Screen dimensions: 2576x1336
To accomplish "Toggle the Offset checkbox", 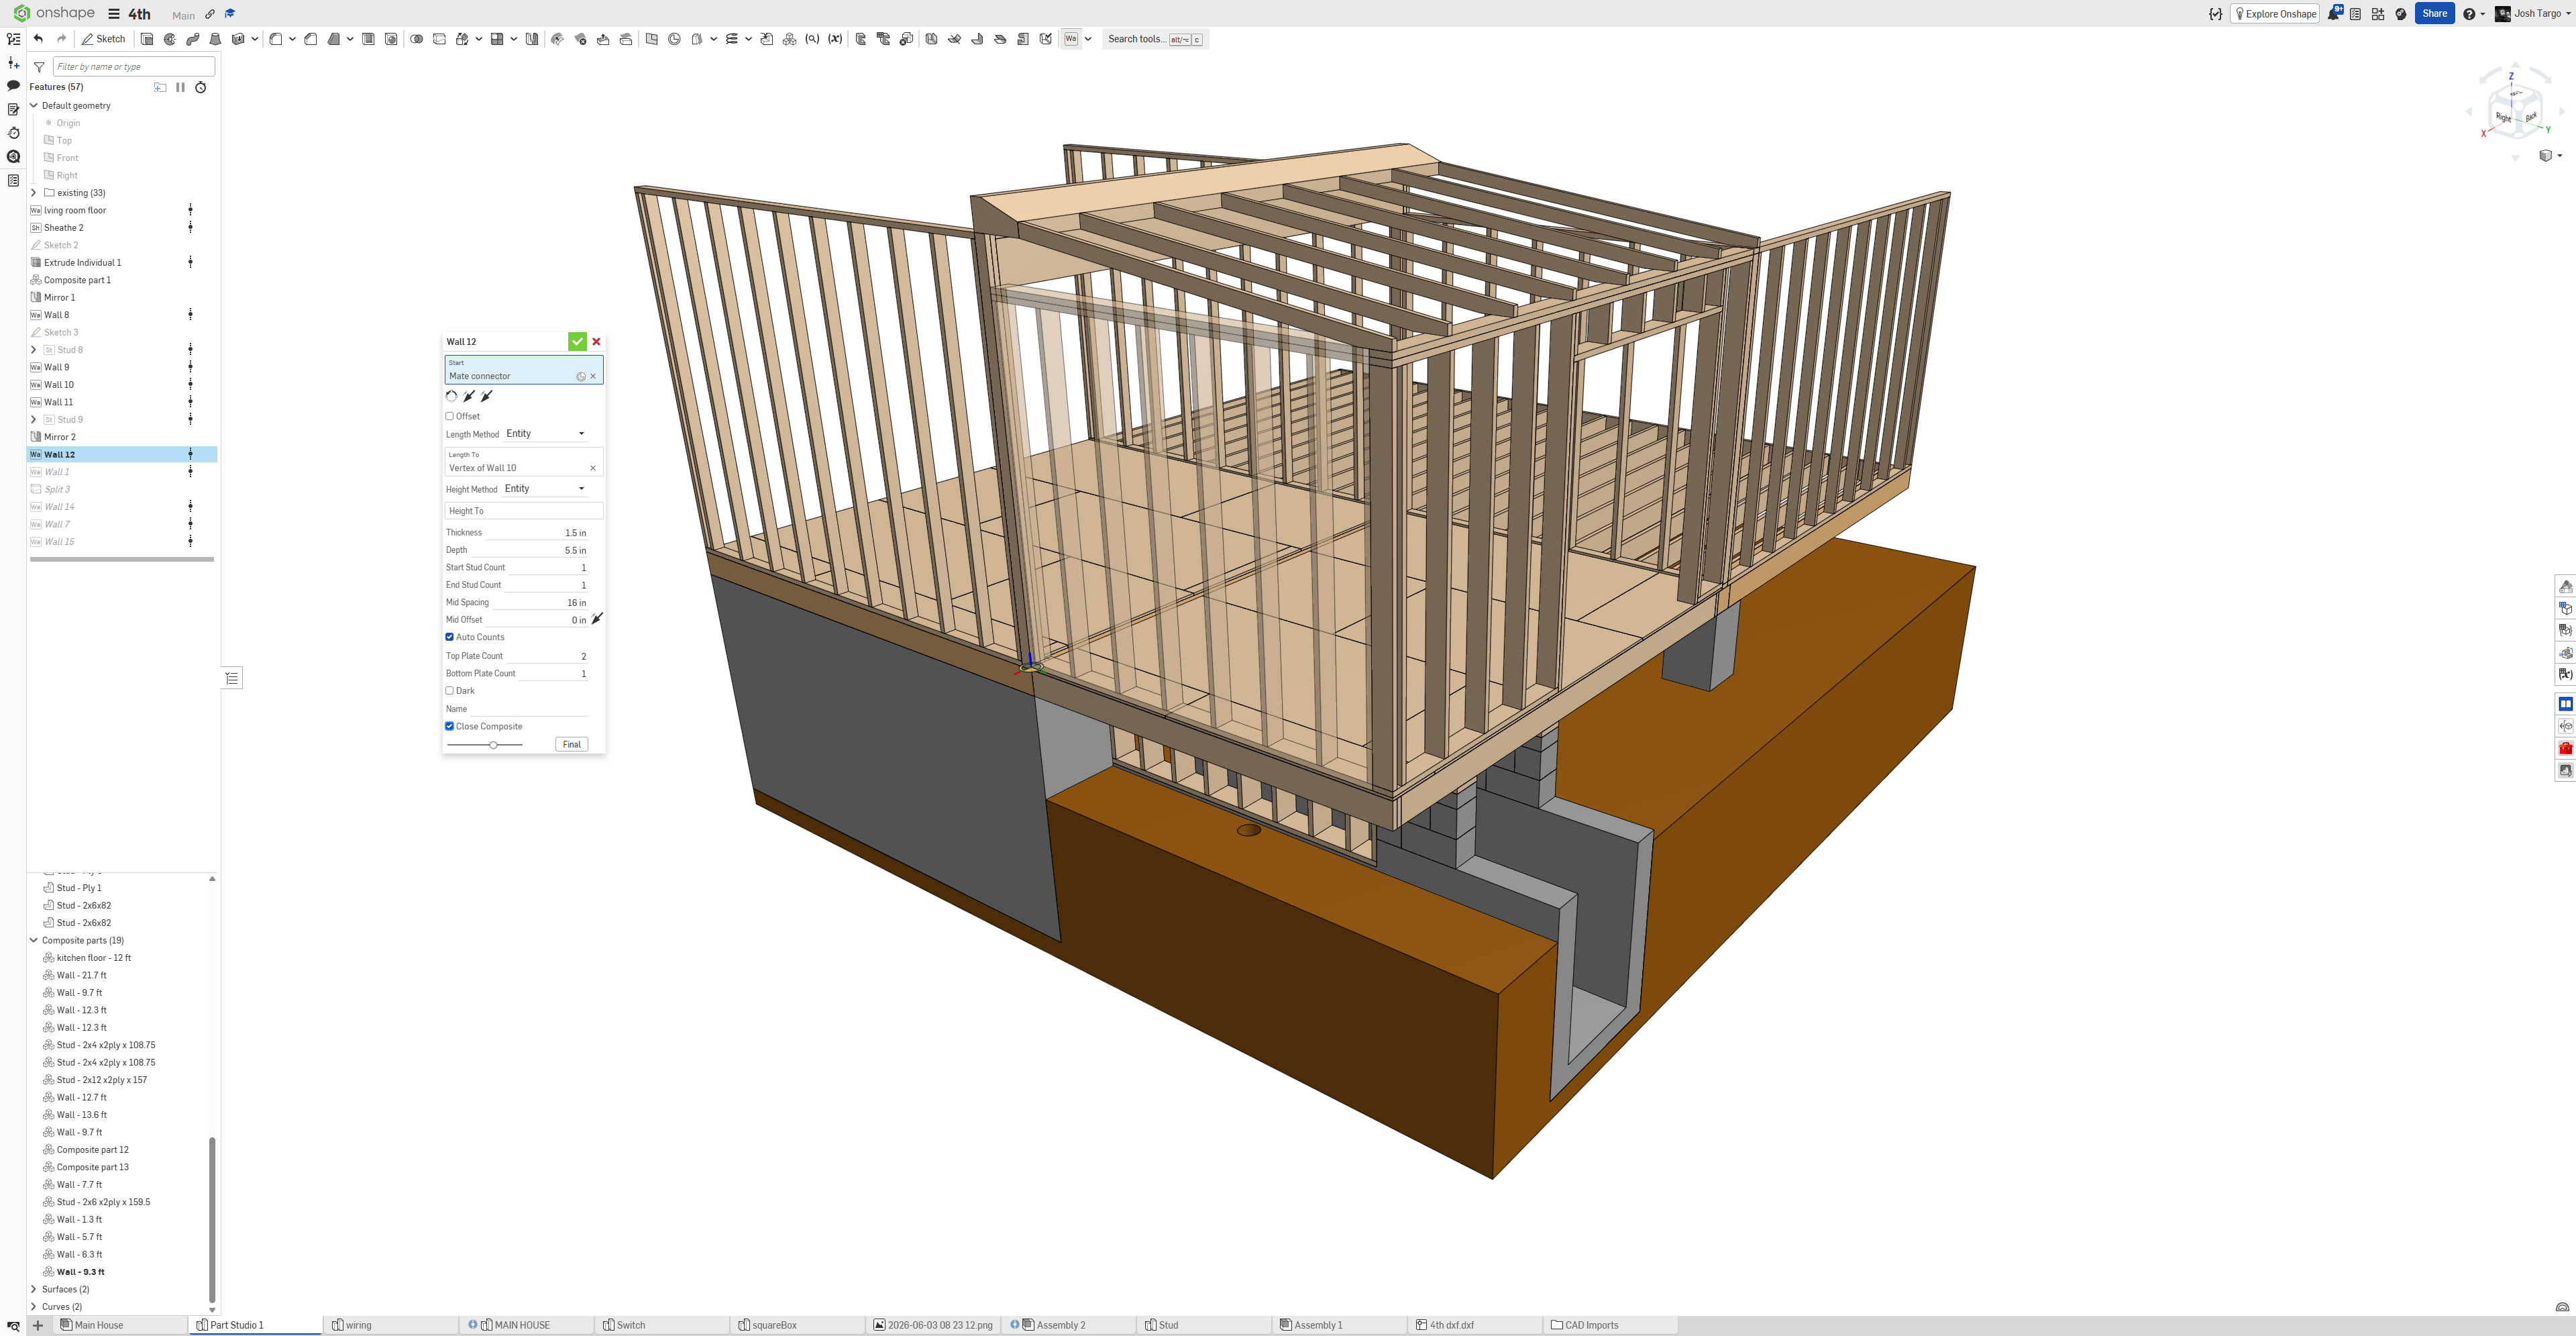I will click(450, 416).
